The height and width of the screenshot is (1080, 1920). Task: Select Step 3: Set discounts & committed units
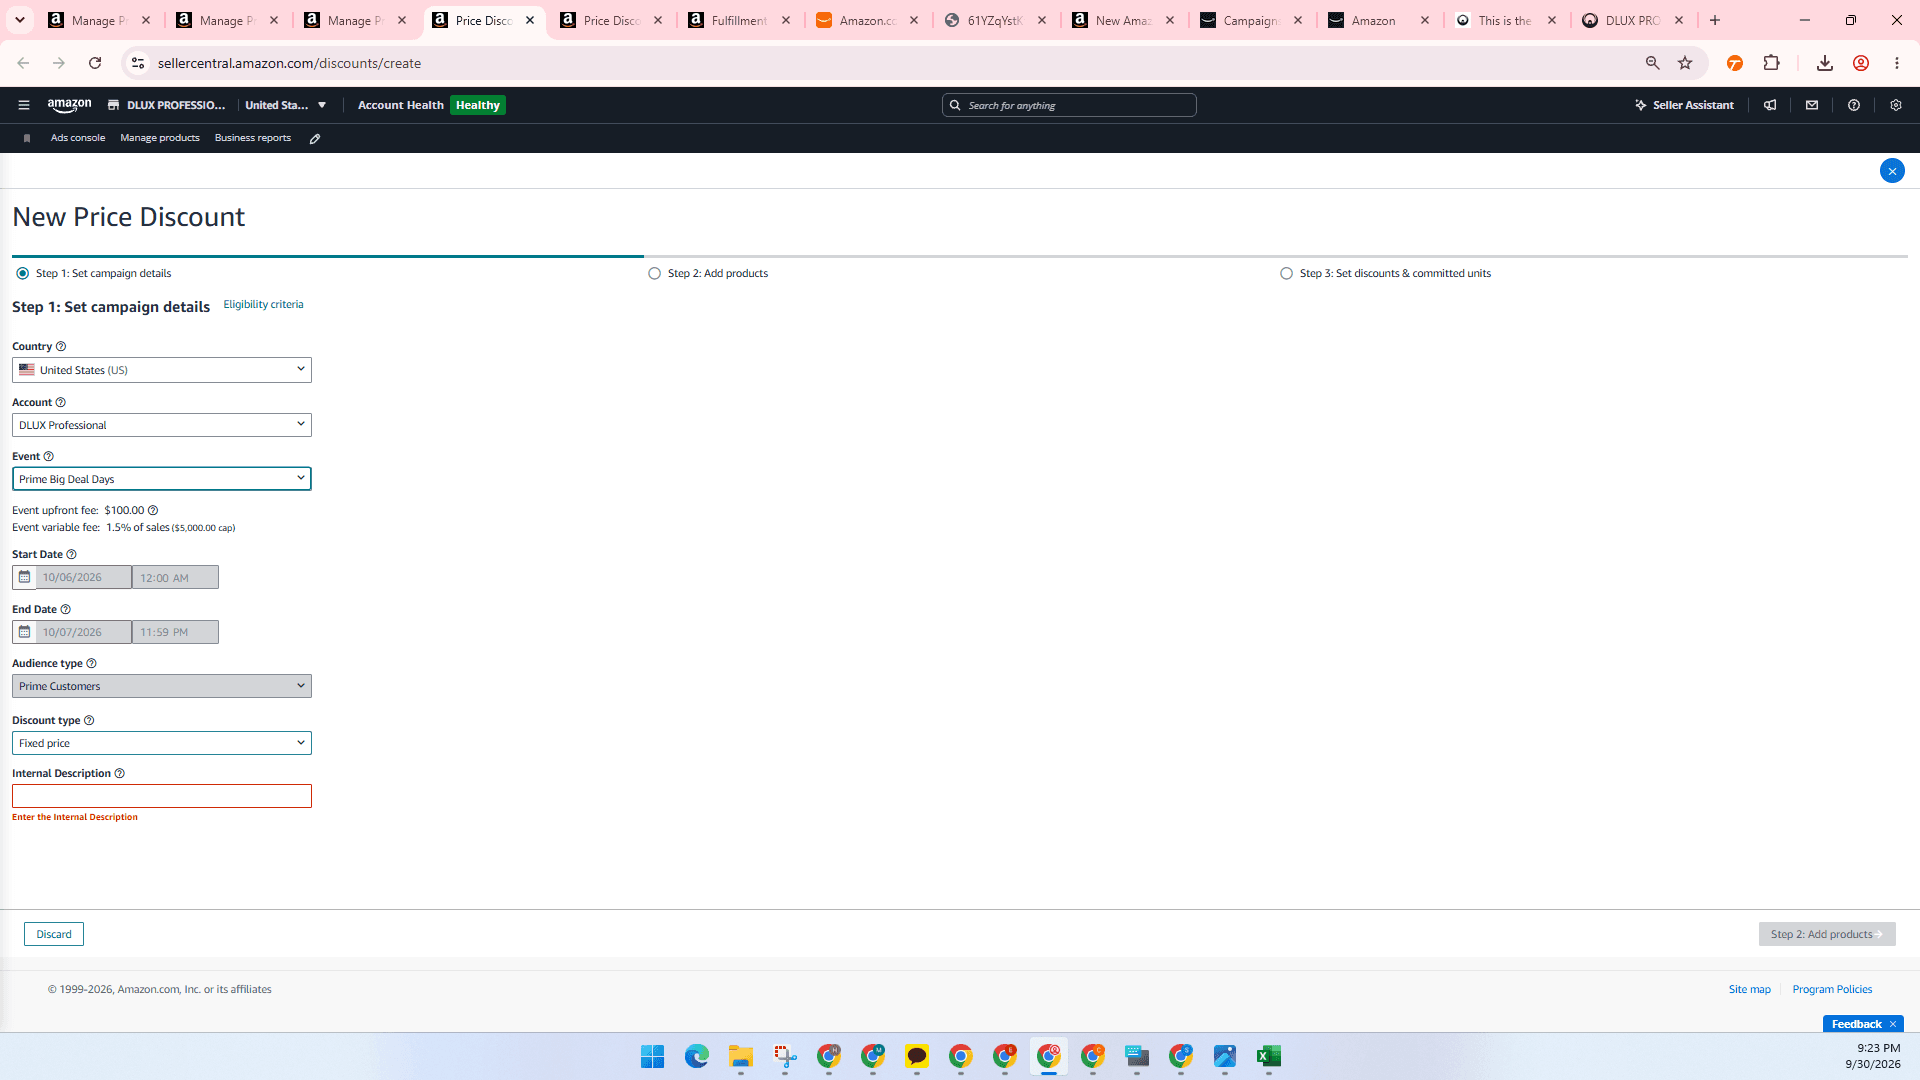tap(1286, 273)
